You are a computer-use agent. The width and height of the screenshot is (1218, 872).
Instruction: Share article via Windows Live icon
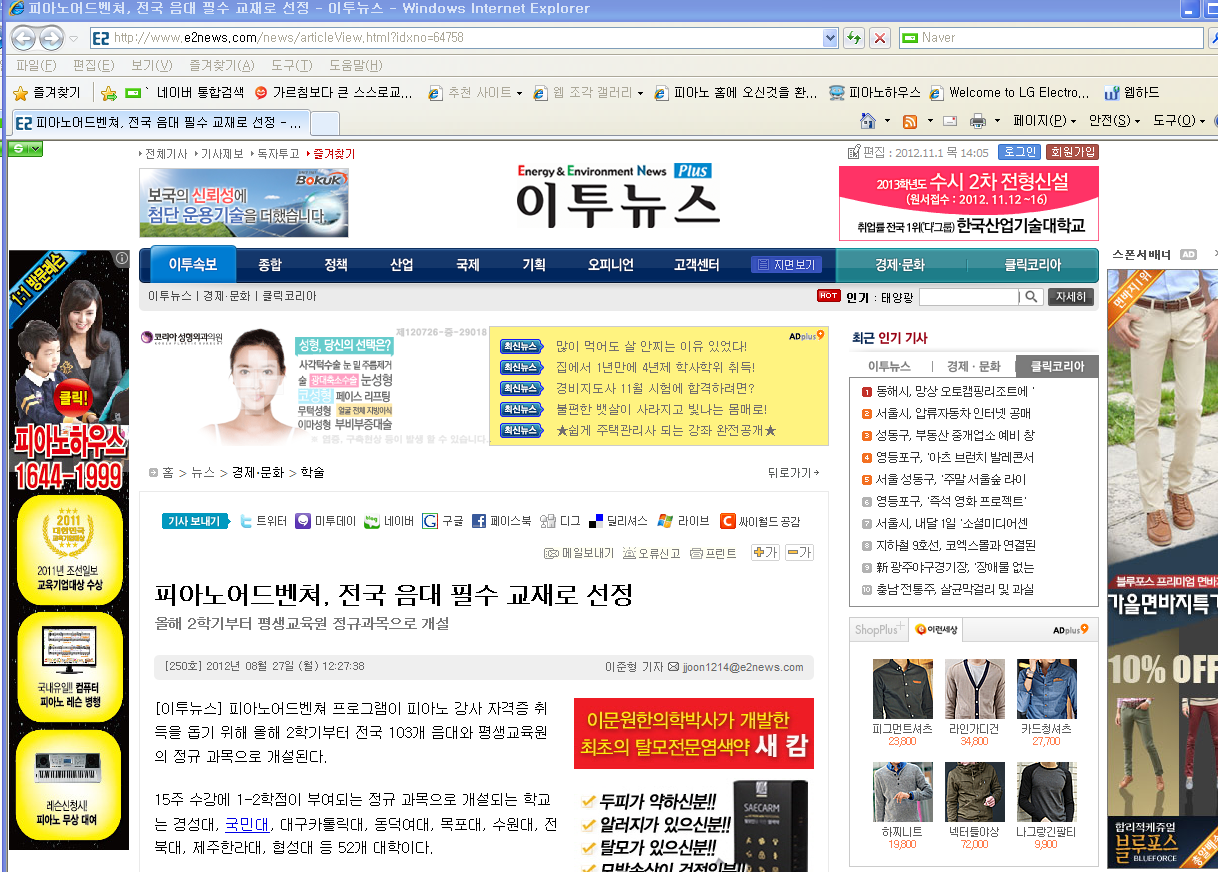click(x=665, y=521)
